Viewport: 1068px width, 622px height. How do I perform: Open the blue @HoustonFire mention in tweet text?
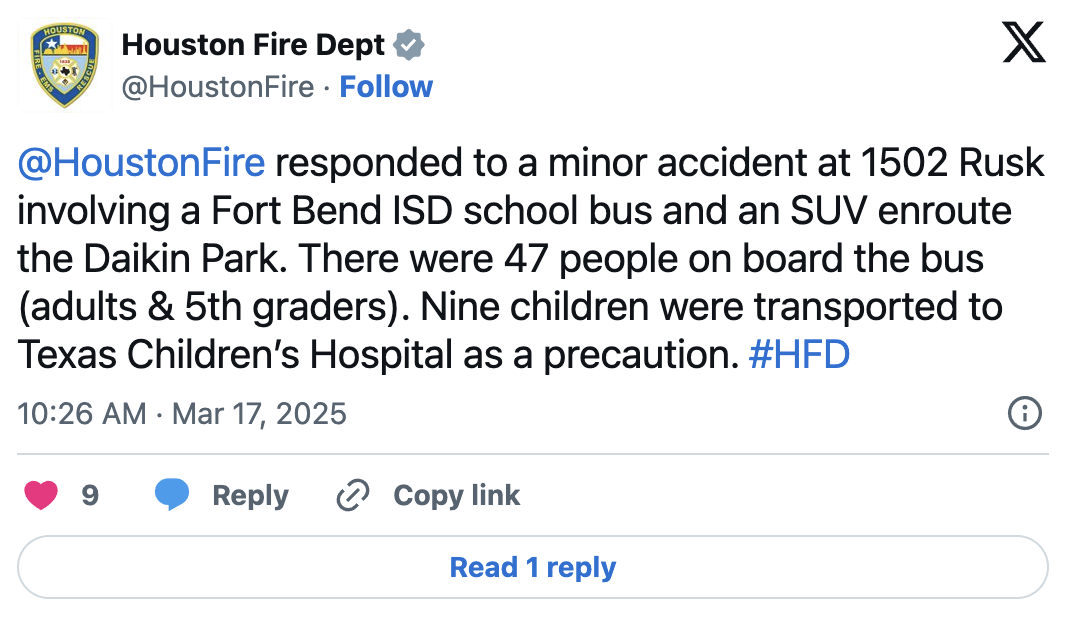point(141,163)
